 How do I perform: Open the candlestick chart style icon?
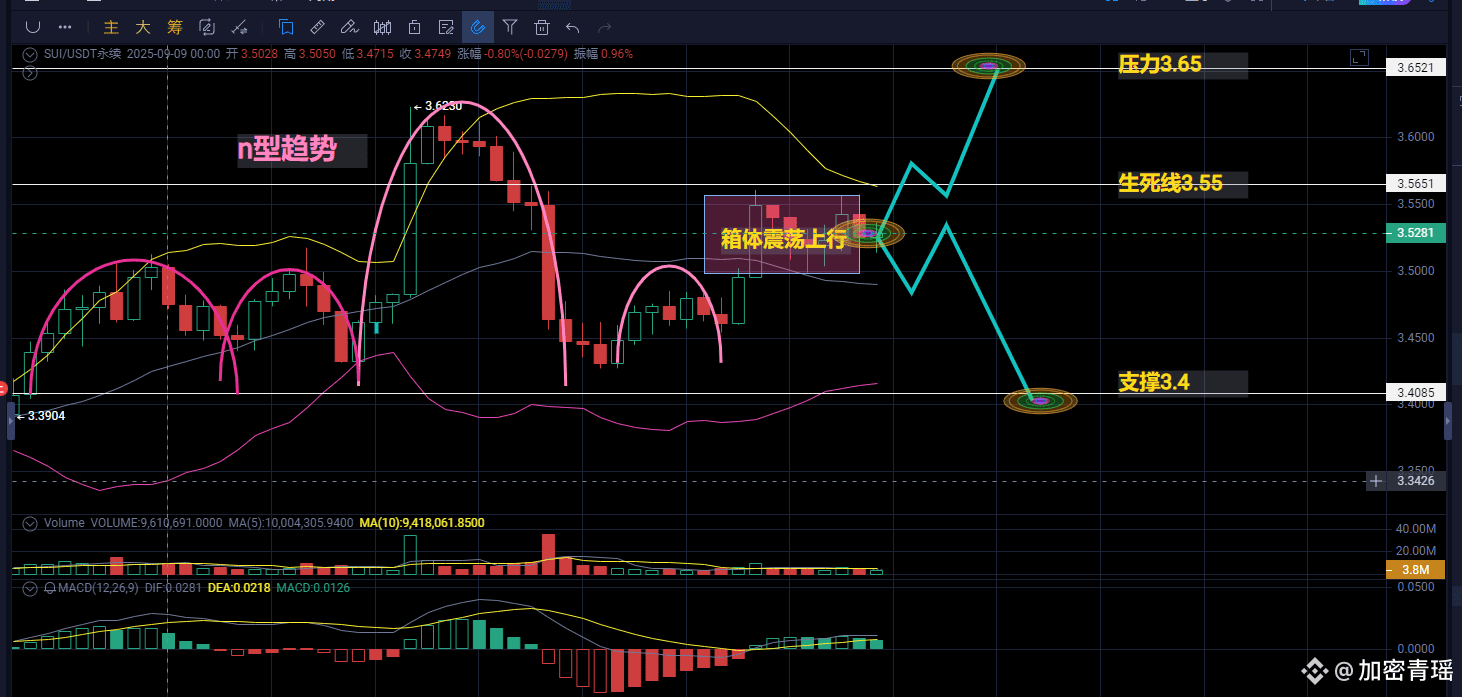[x=381, y=27]
